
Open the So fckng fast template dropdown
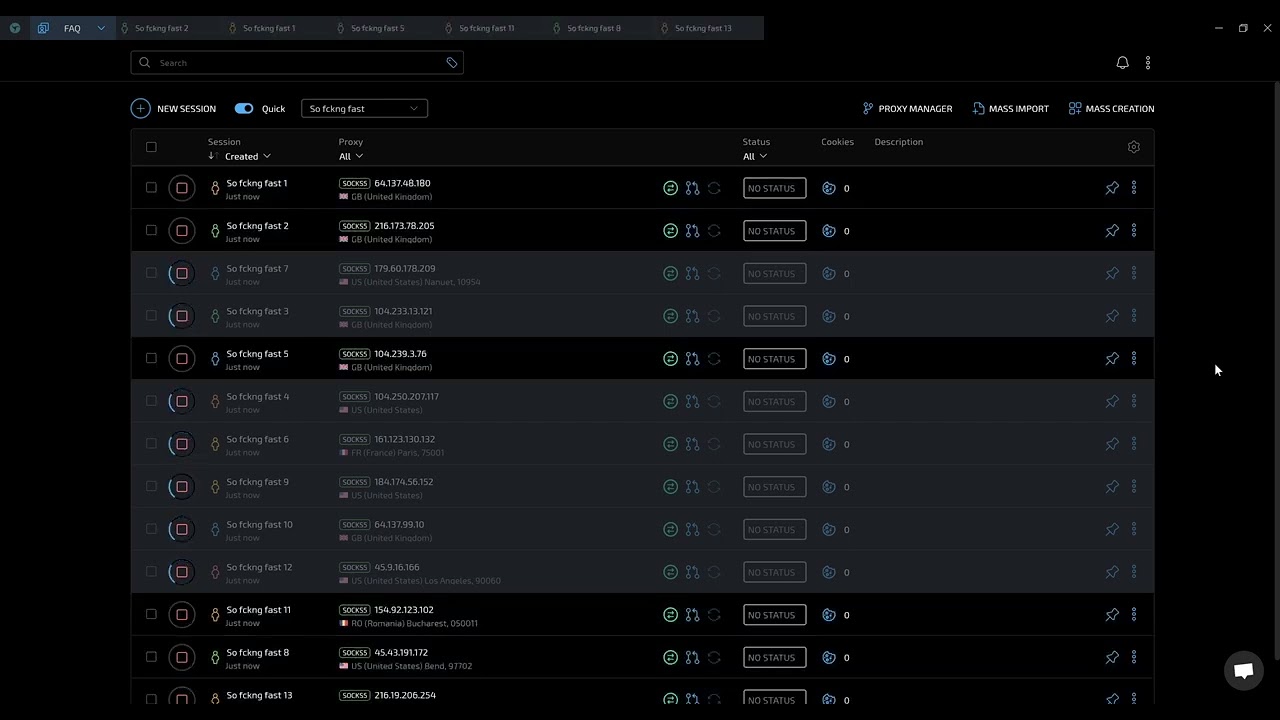tap(364, 108)
